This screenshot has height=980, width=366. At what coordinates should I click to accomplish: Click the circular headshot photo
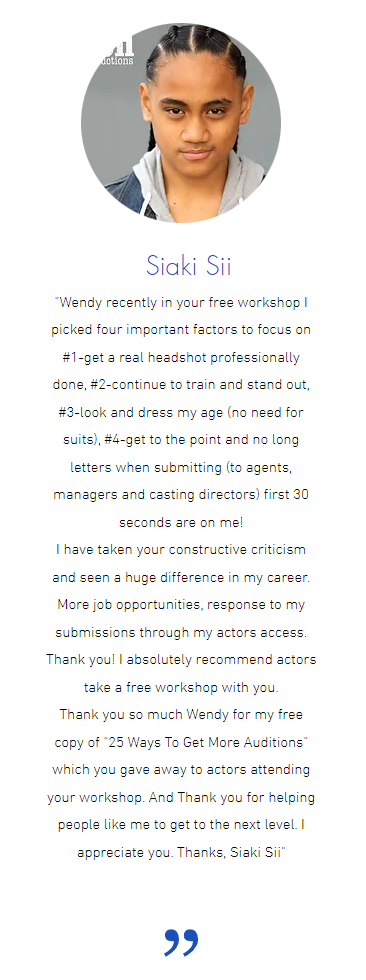(x=181, y=123)
